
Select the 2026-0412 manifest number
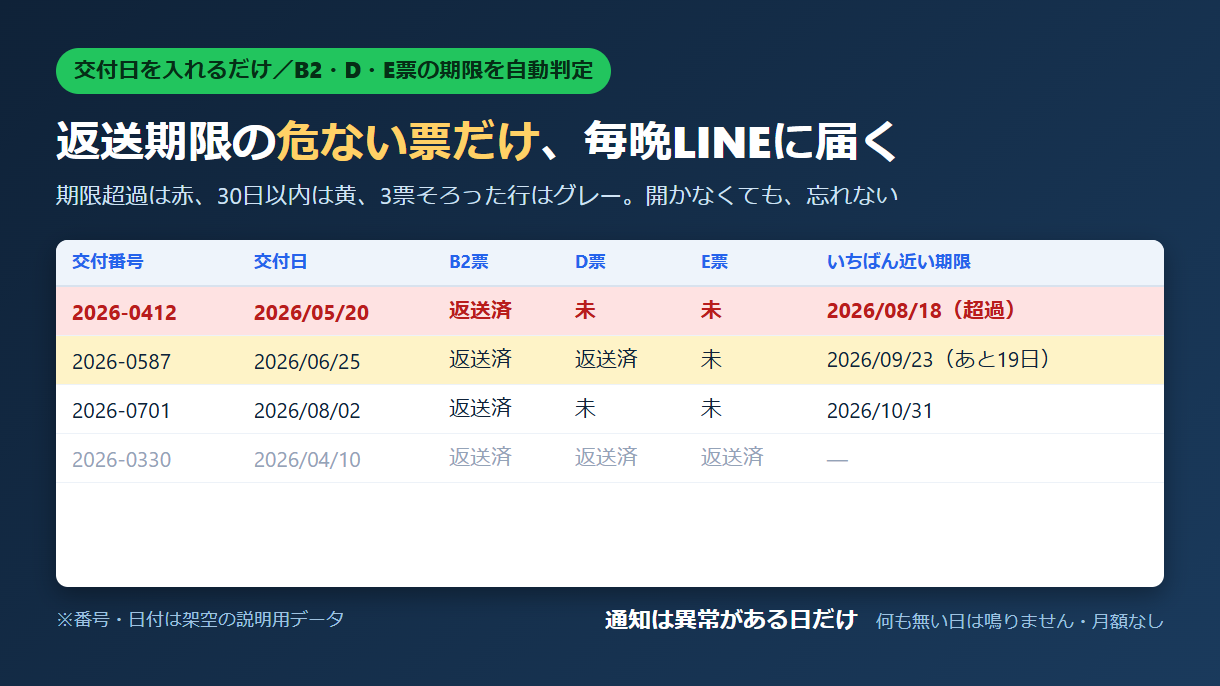124,312
